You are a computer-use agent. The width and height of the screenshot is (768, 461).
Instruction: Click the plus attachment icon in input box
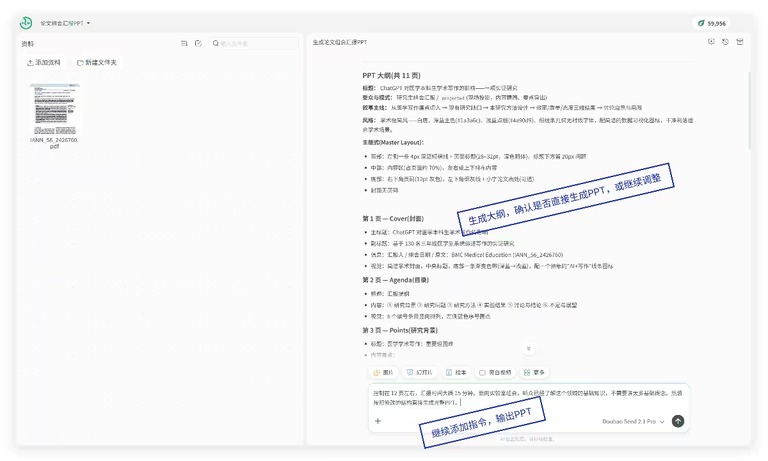point(378,421)
